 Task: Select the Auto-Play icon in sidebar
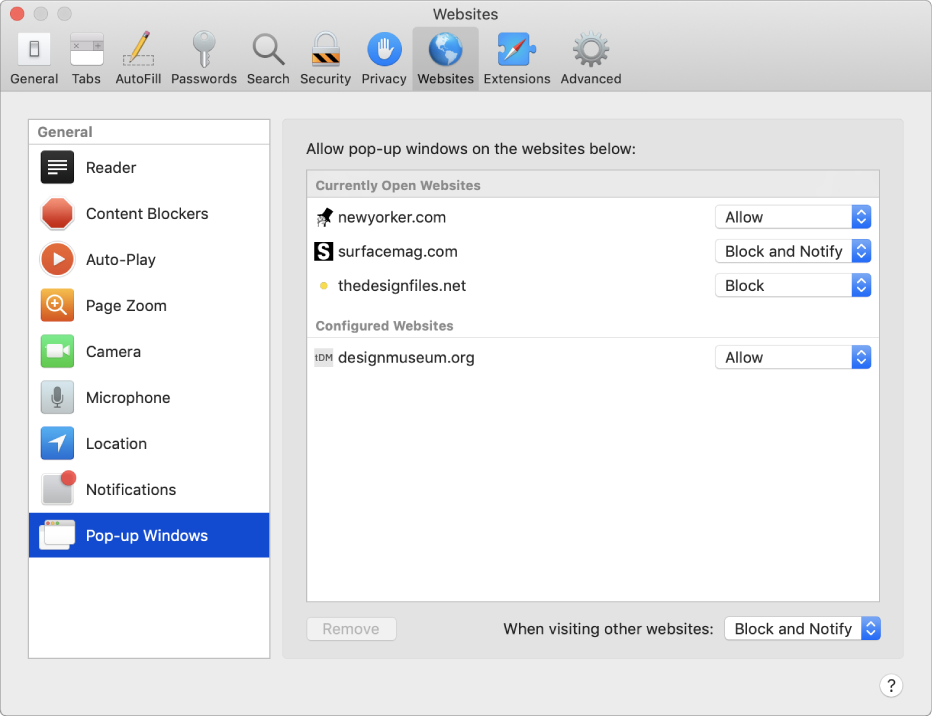tap(57, 259)
